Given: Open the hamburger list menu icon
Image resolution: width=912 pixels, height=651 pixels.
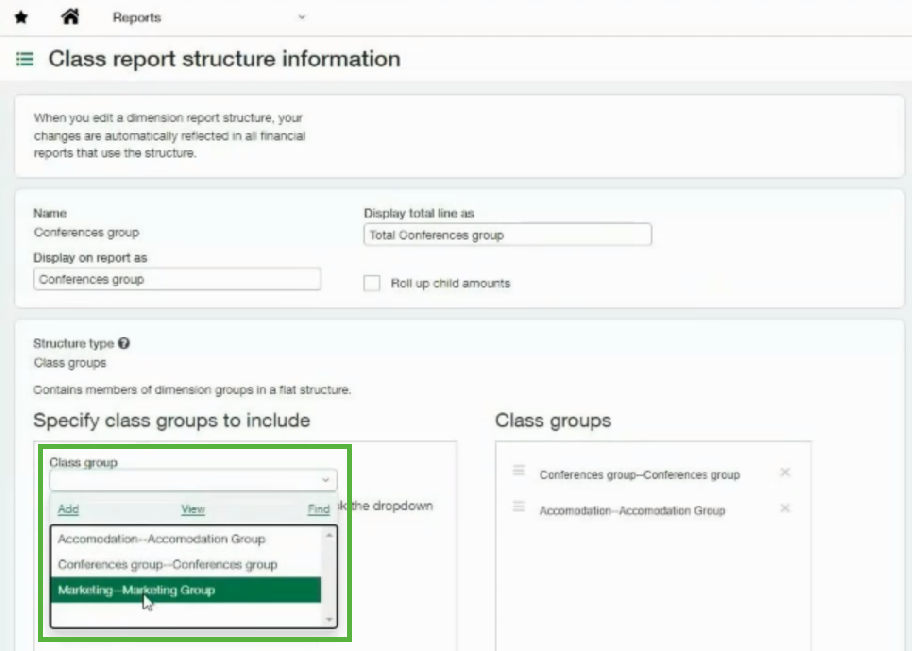Looking at the screenshot, I should 24,60.
